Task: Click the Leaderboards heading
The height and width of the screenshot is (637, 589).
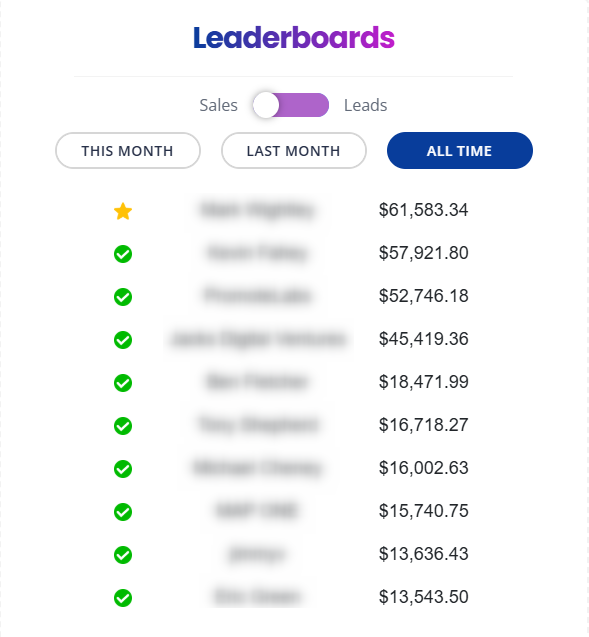Action: click(x=294, y=38)
